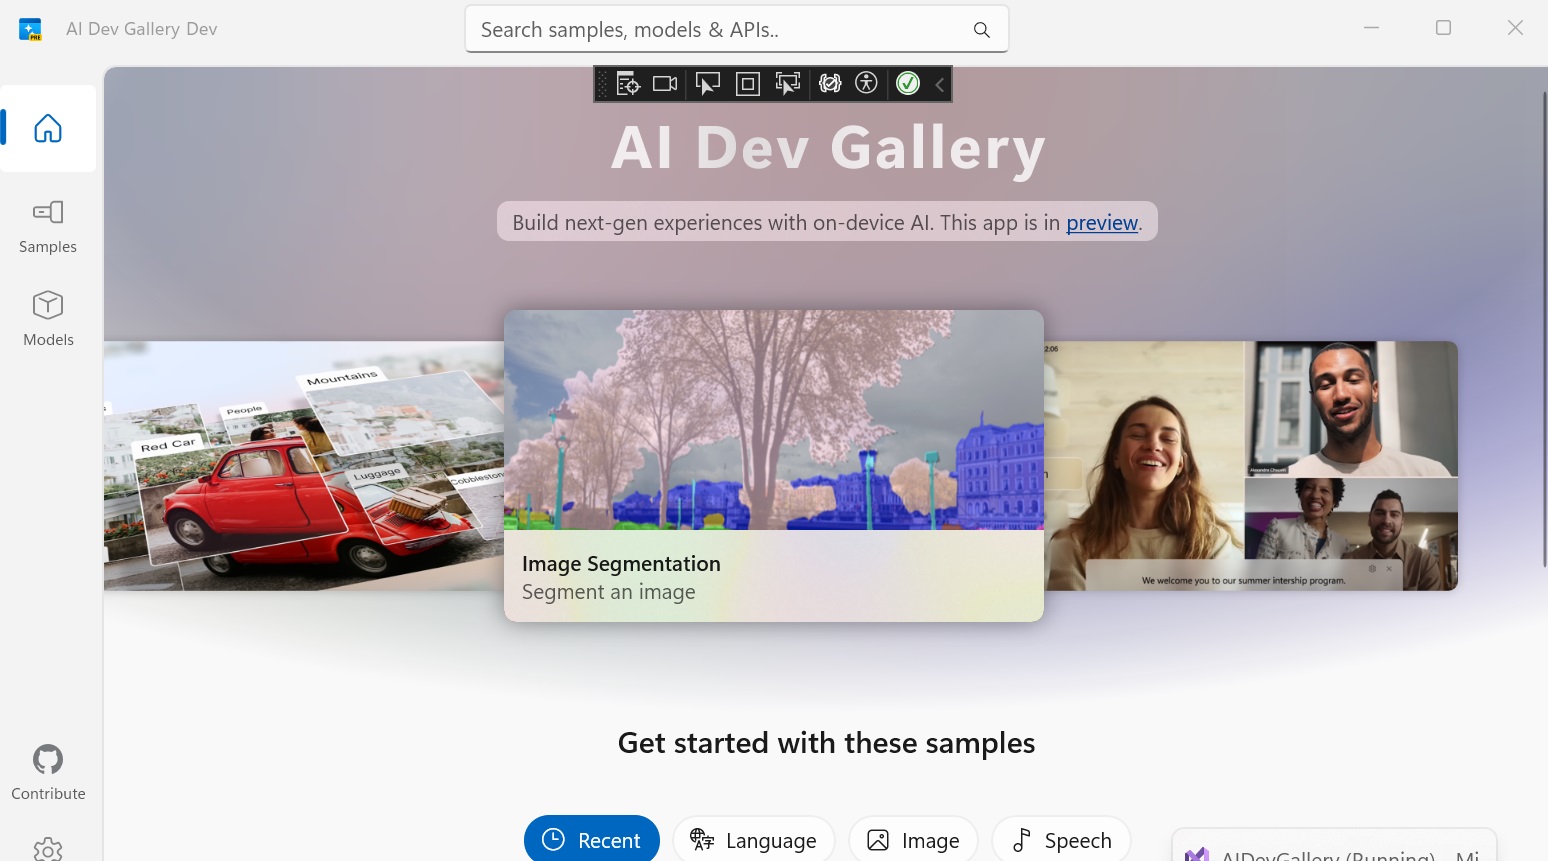Open the Settings gear at sidebar bottom
The image size is (1548, 861).
[x=47, y=848]
